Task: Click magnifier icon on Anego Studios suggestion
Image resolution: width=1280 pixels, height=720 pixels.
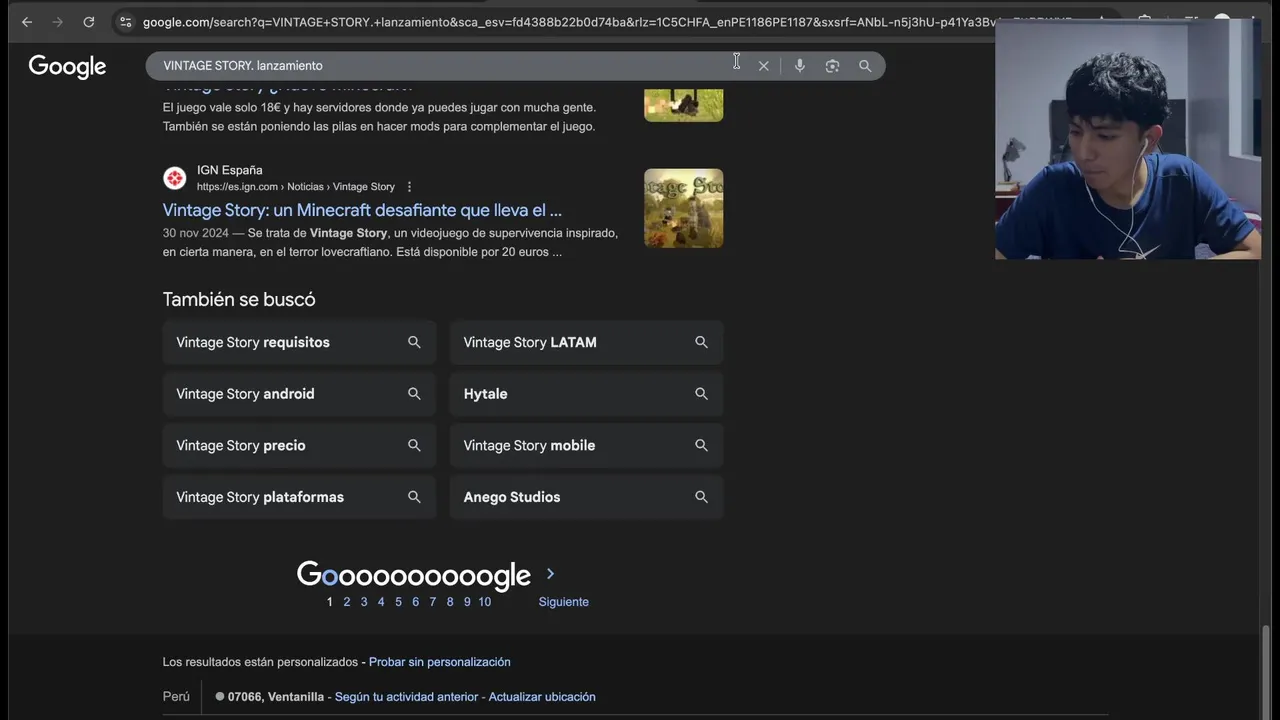Action: (701, 497)
